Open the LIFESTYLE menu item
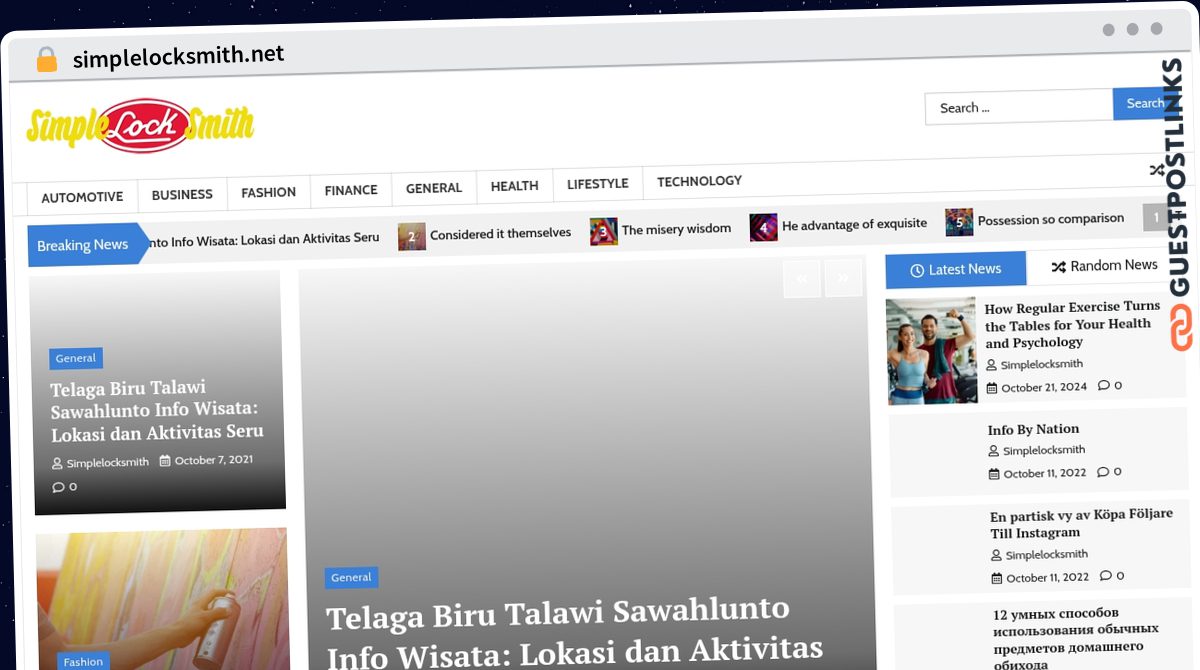Screen dimensions: 1200x670 point(598,184)
